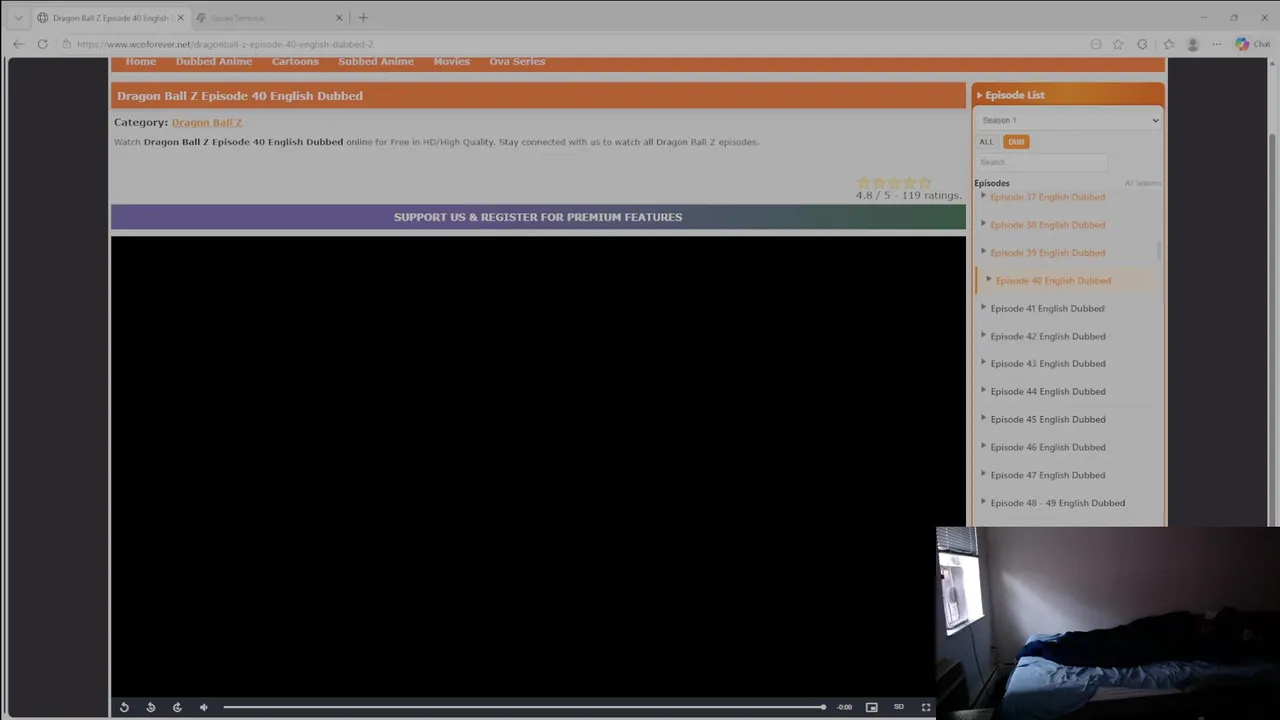Open the Dubbed Anime menu
This screenshot has height=720, width=1280.
[x=214, y=62]
